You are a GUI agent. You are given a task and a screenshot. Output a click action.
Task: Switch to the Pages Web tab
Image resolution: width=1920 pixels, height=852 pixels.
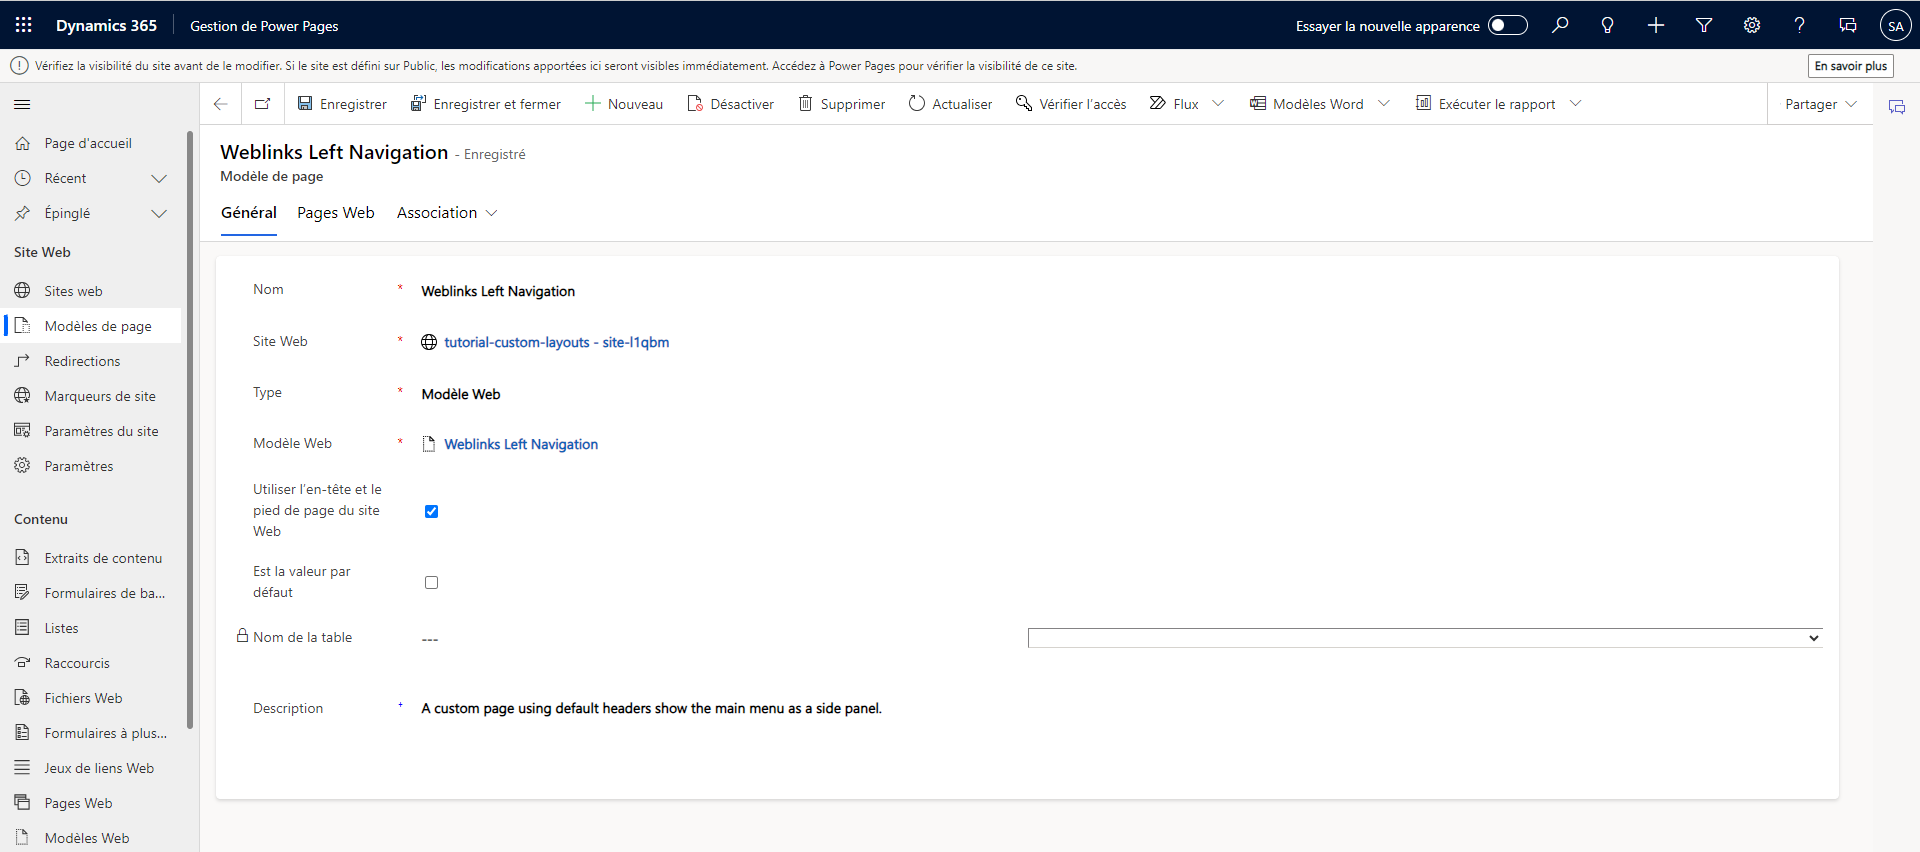tap(336, 213)
